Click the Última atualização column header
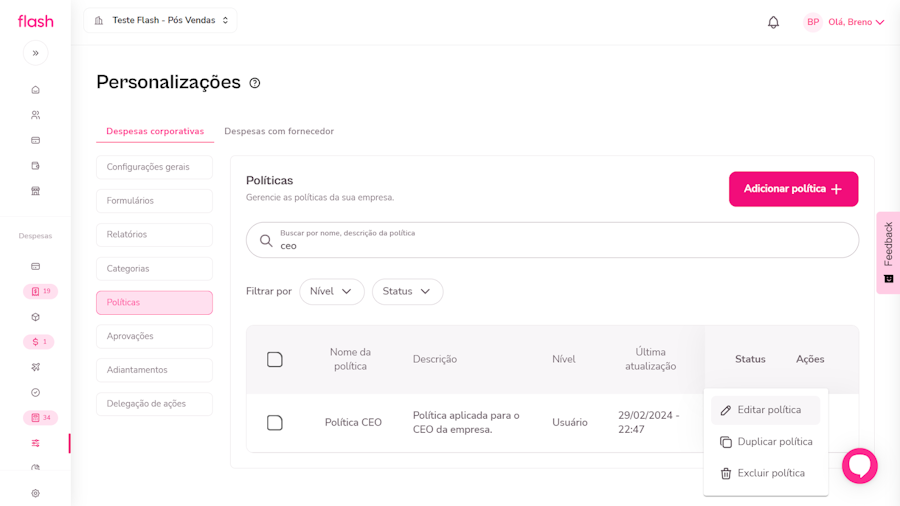The width and height of the screenshot is (900, 506). coord(650,359)
